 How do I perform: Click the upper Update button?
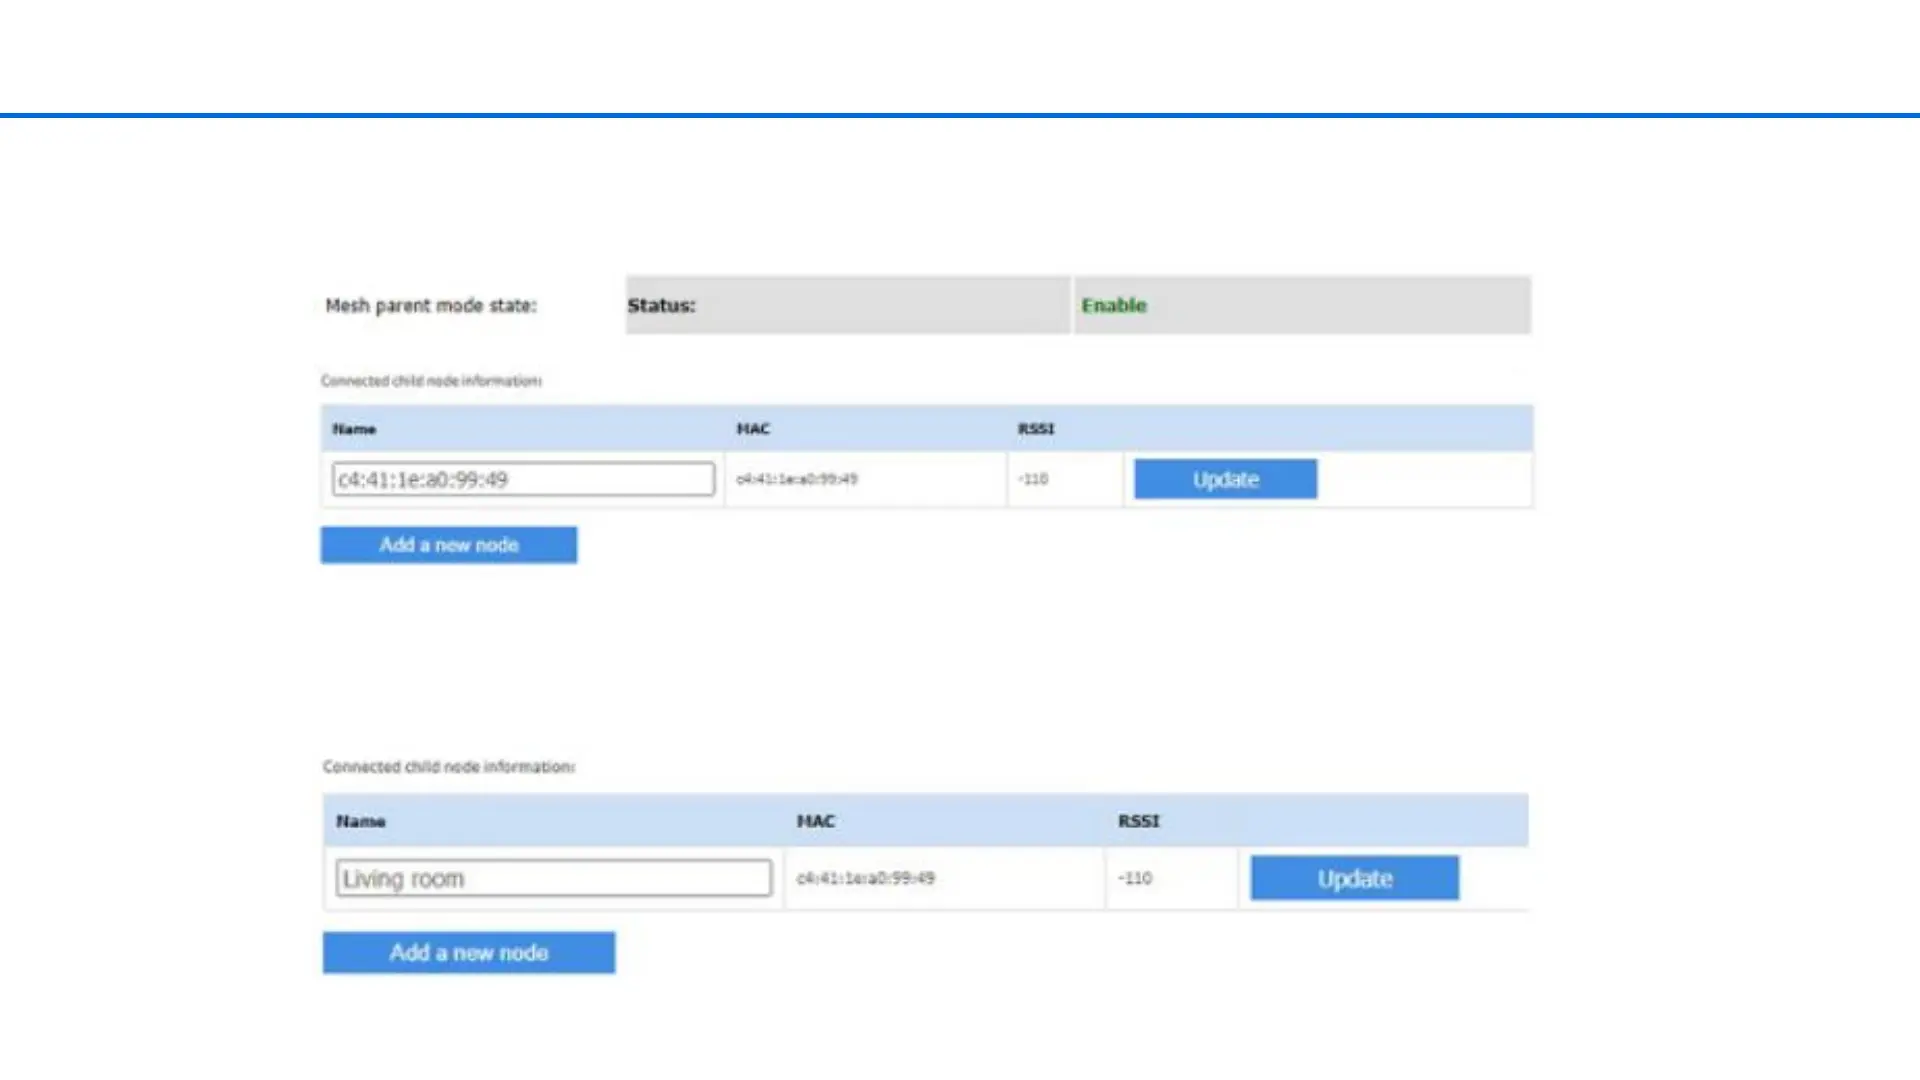(x=1225, y=479)
